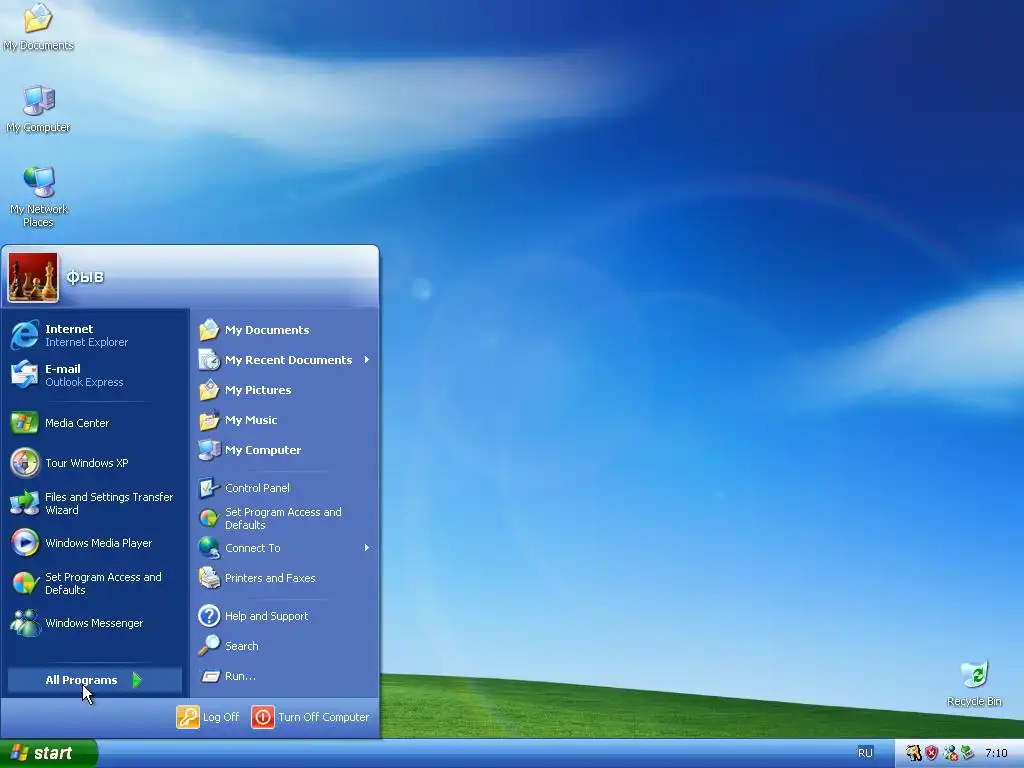The height and width of the screenshot is (768, 1024).
Task: Click the Outlook Express E-mail icon
Action: (25, 375)
